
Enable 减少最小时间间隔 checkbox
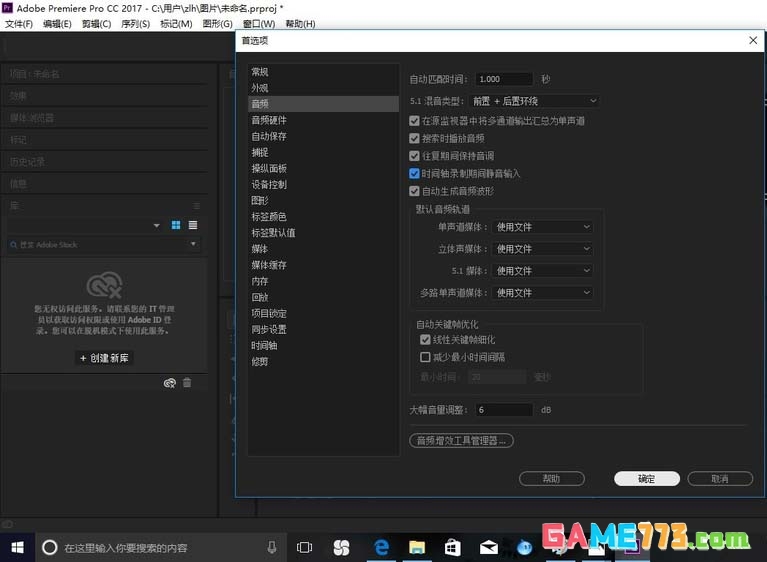coord(425,357)
